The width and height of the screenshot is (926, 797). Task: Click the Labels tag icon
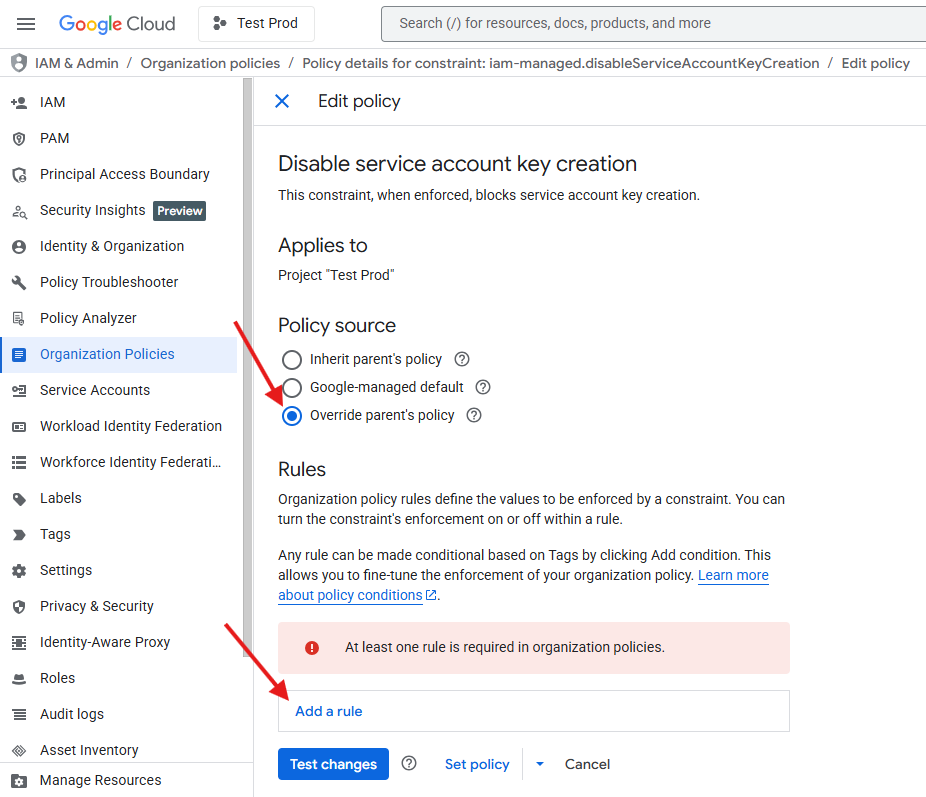click(x=19, y=499)
